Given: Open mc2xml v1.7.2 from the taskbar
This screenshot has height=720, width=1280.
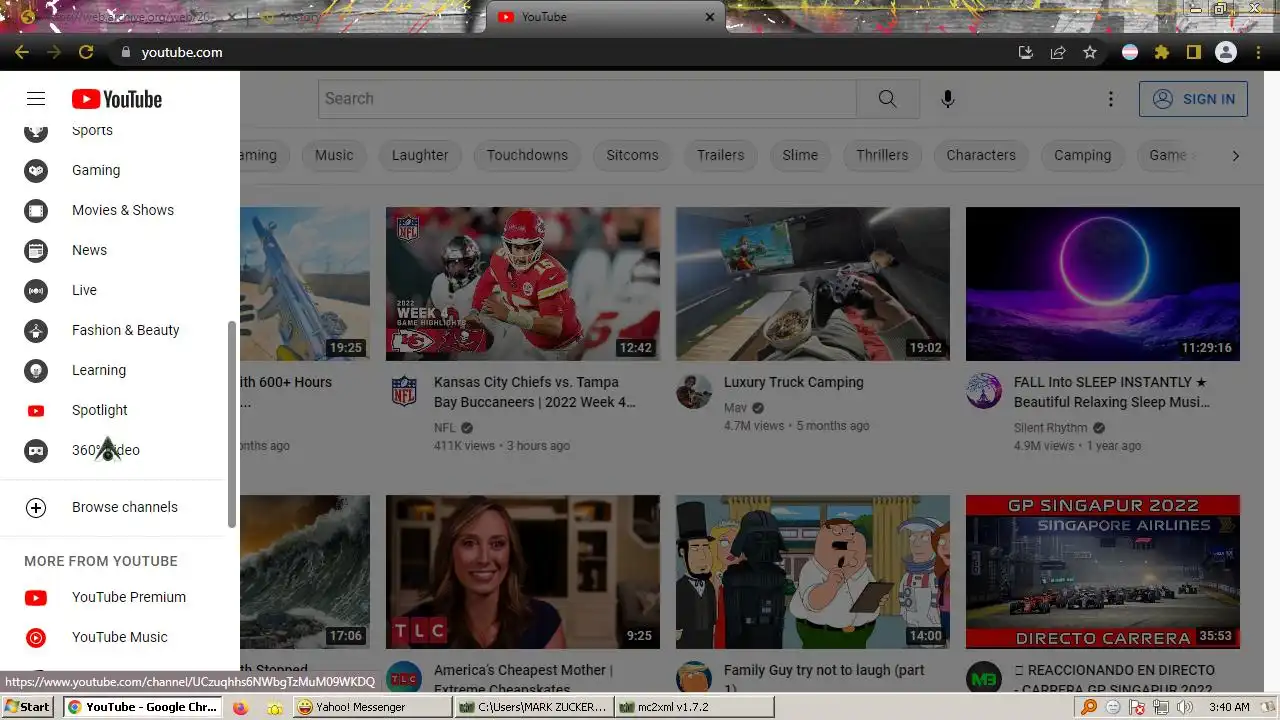Looking at the screenshot, I should 694,707.
